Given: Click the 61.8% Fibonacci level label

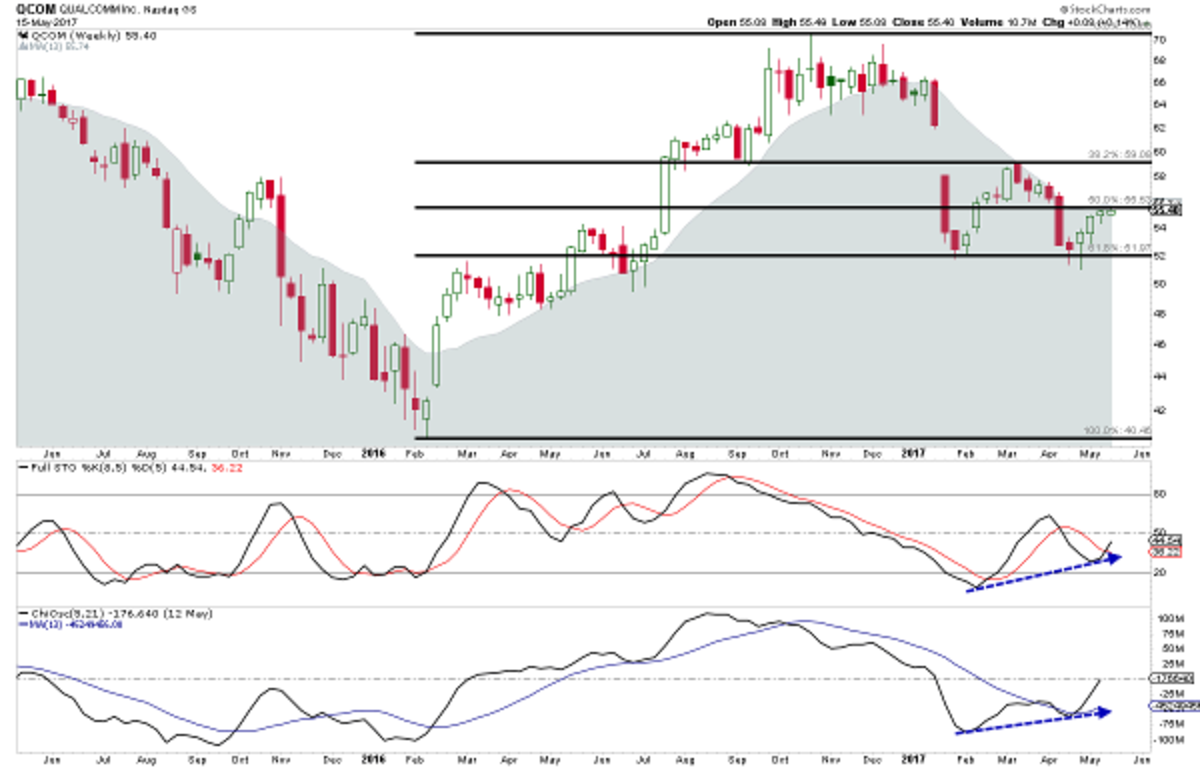Looking at the screenshot, I should [1119, 248].
